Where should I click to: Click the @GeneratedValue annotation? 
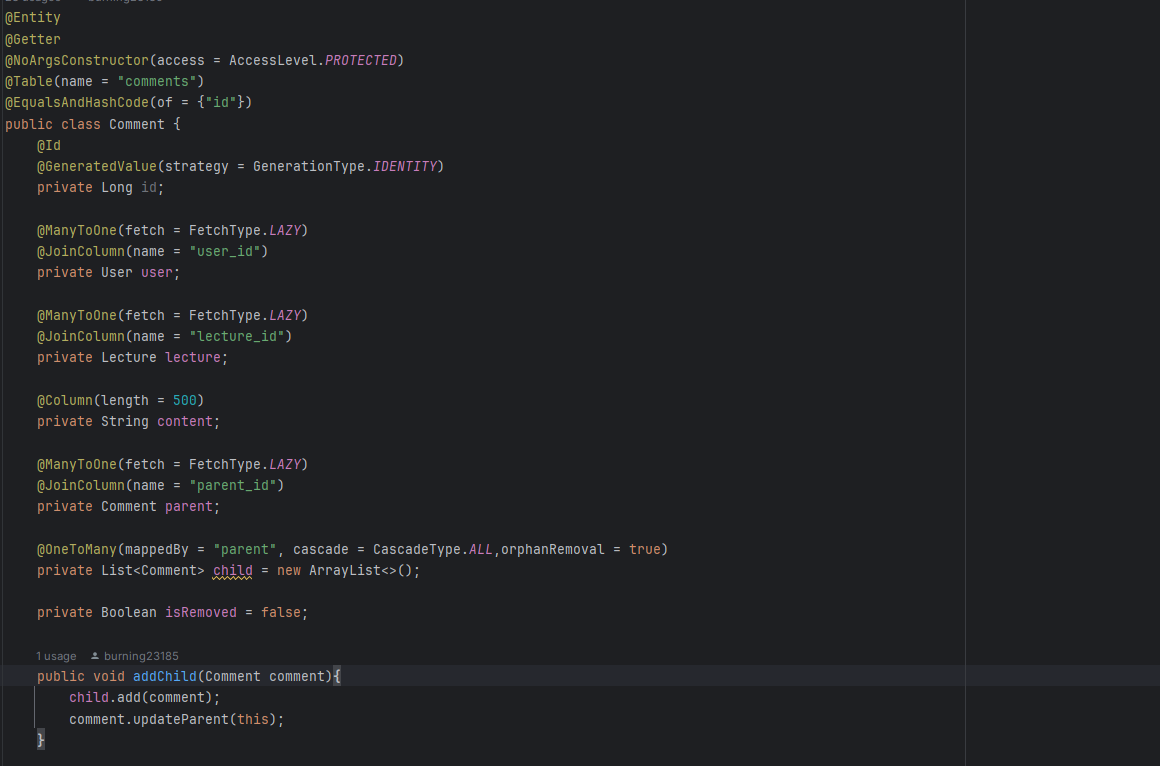(x=97, y=167)
